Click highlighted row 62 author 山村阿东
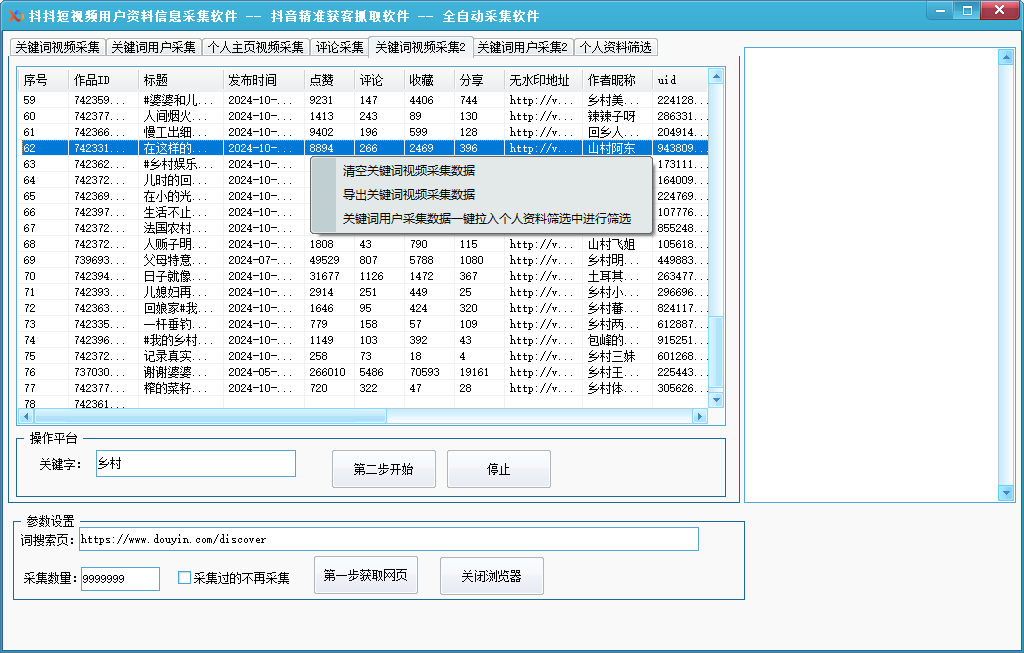 pyautogui.click(x=611, y=148)
